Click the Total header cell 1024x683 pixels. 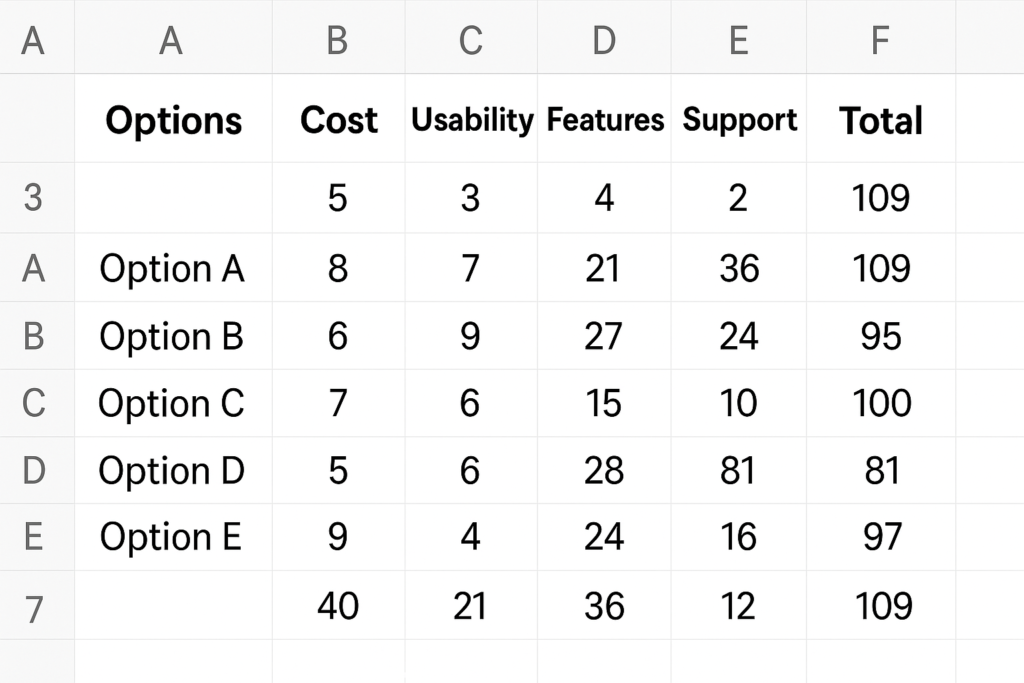pos(881,118)
